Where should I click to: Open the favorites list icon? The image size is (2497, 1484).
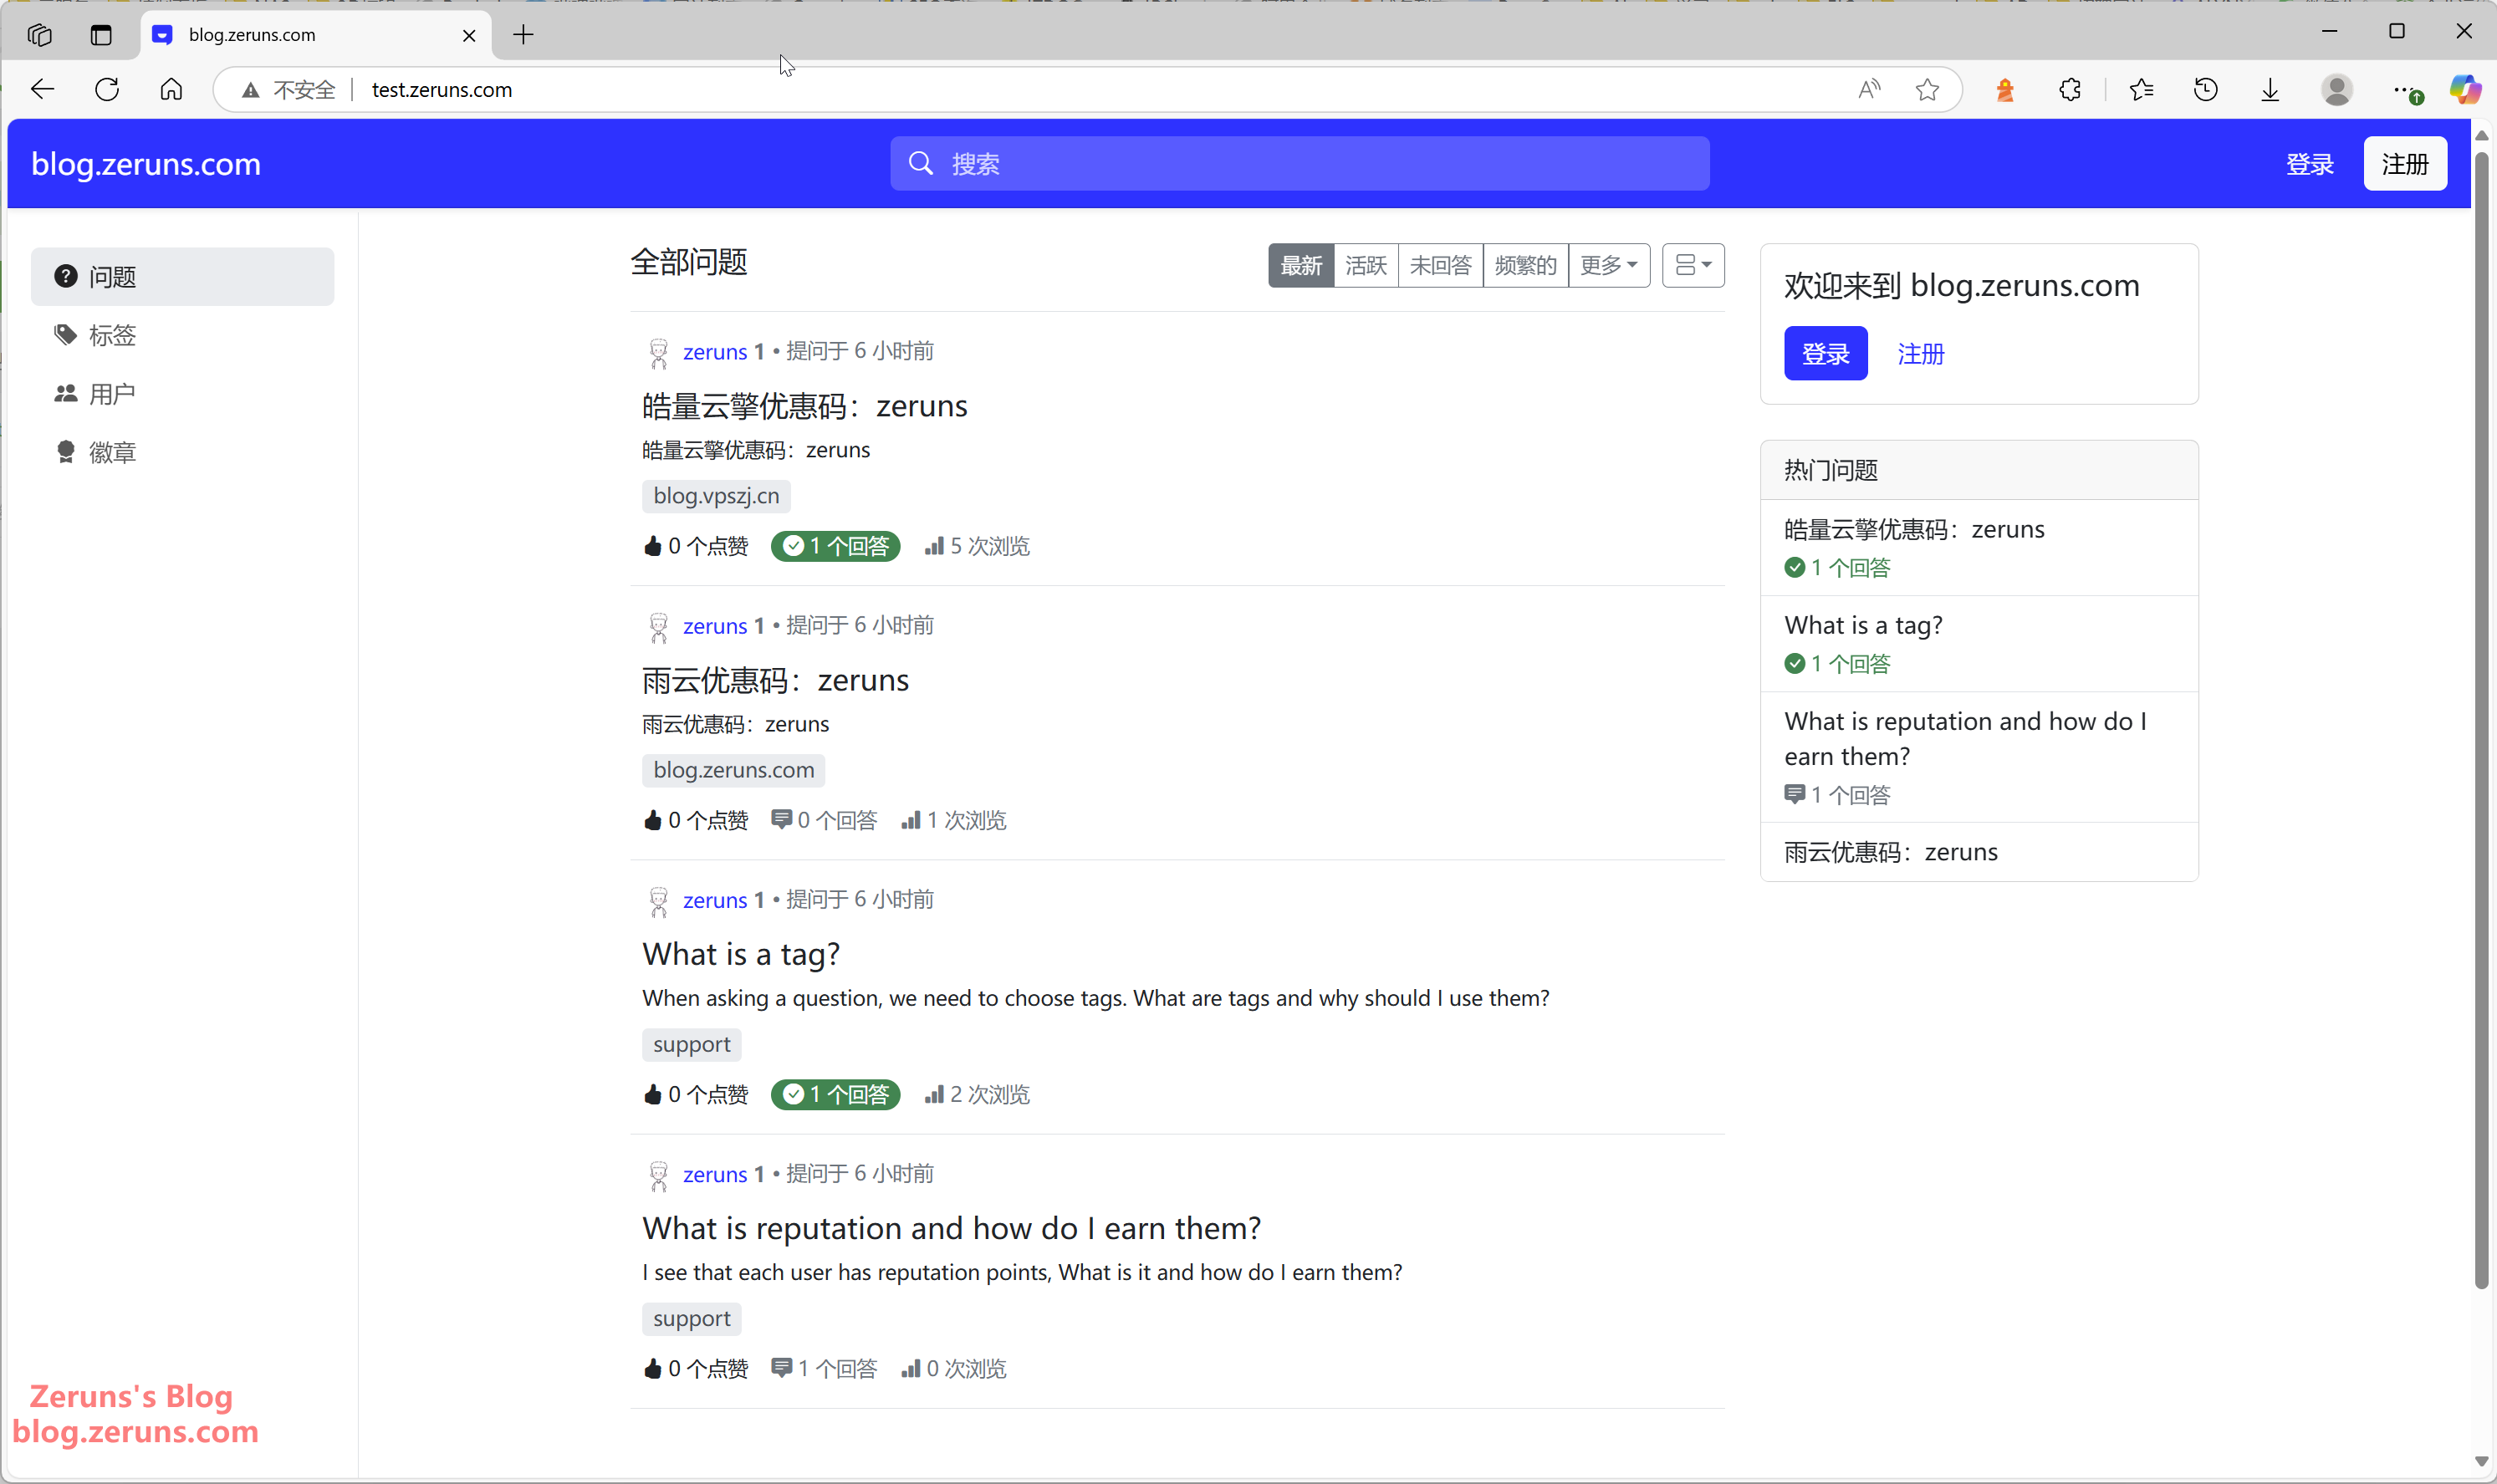tap(2141, 89)
